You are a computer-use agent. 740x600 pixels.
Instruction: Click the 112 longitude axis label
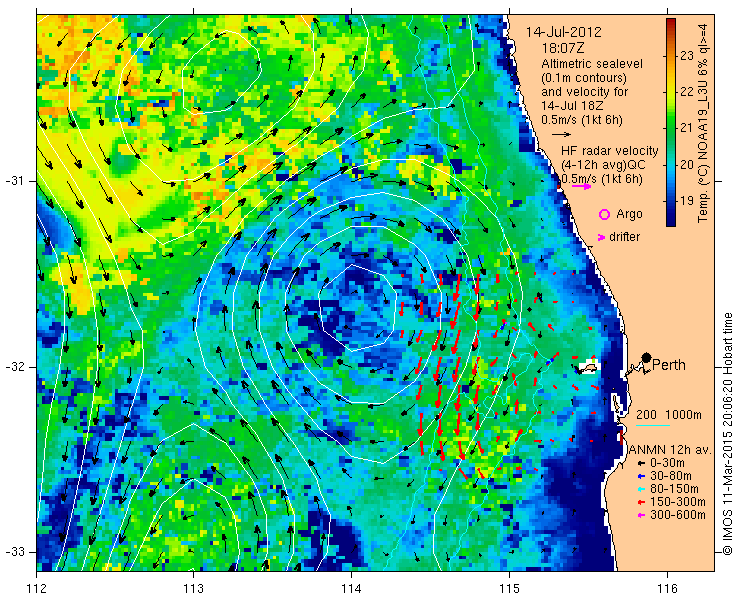click(x=37, y=589)
